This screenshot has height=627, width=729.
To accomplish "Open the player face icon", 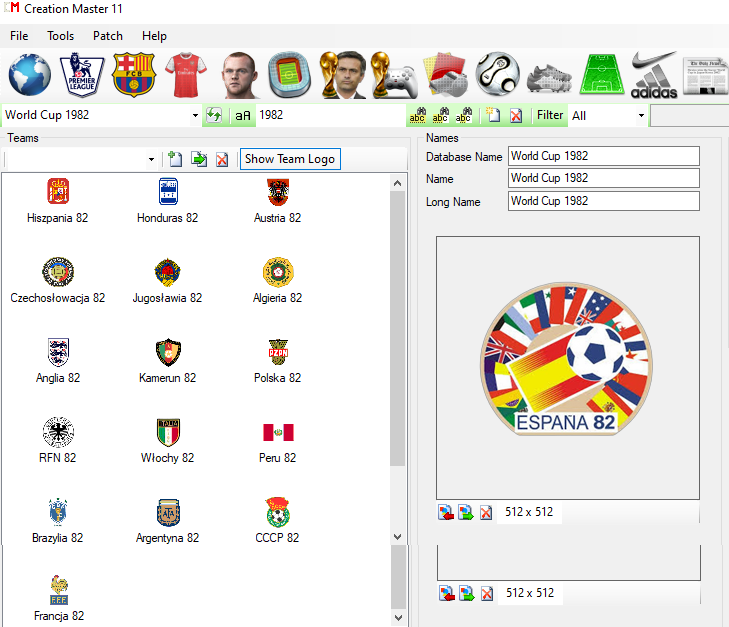I will [x=239, y=75].
